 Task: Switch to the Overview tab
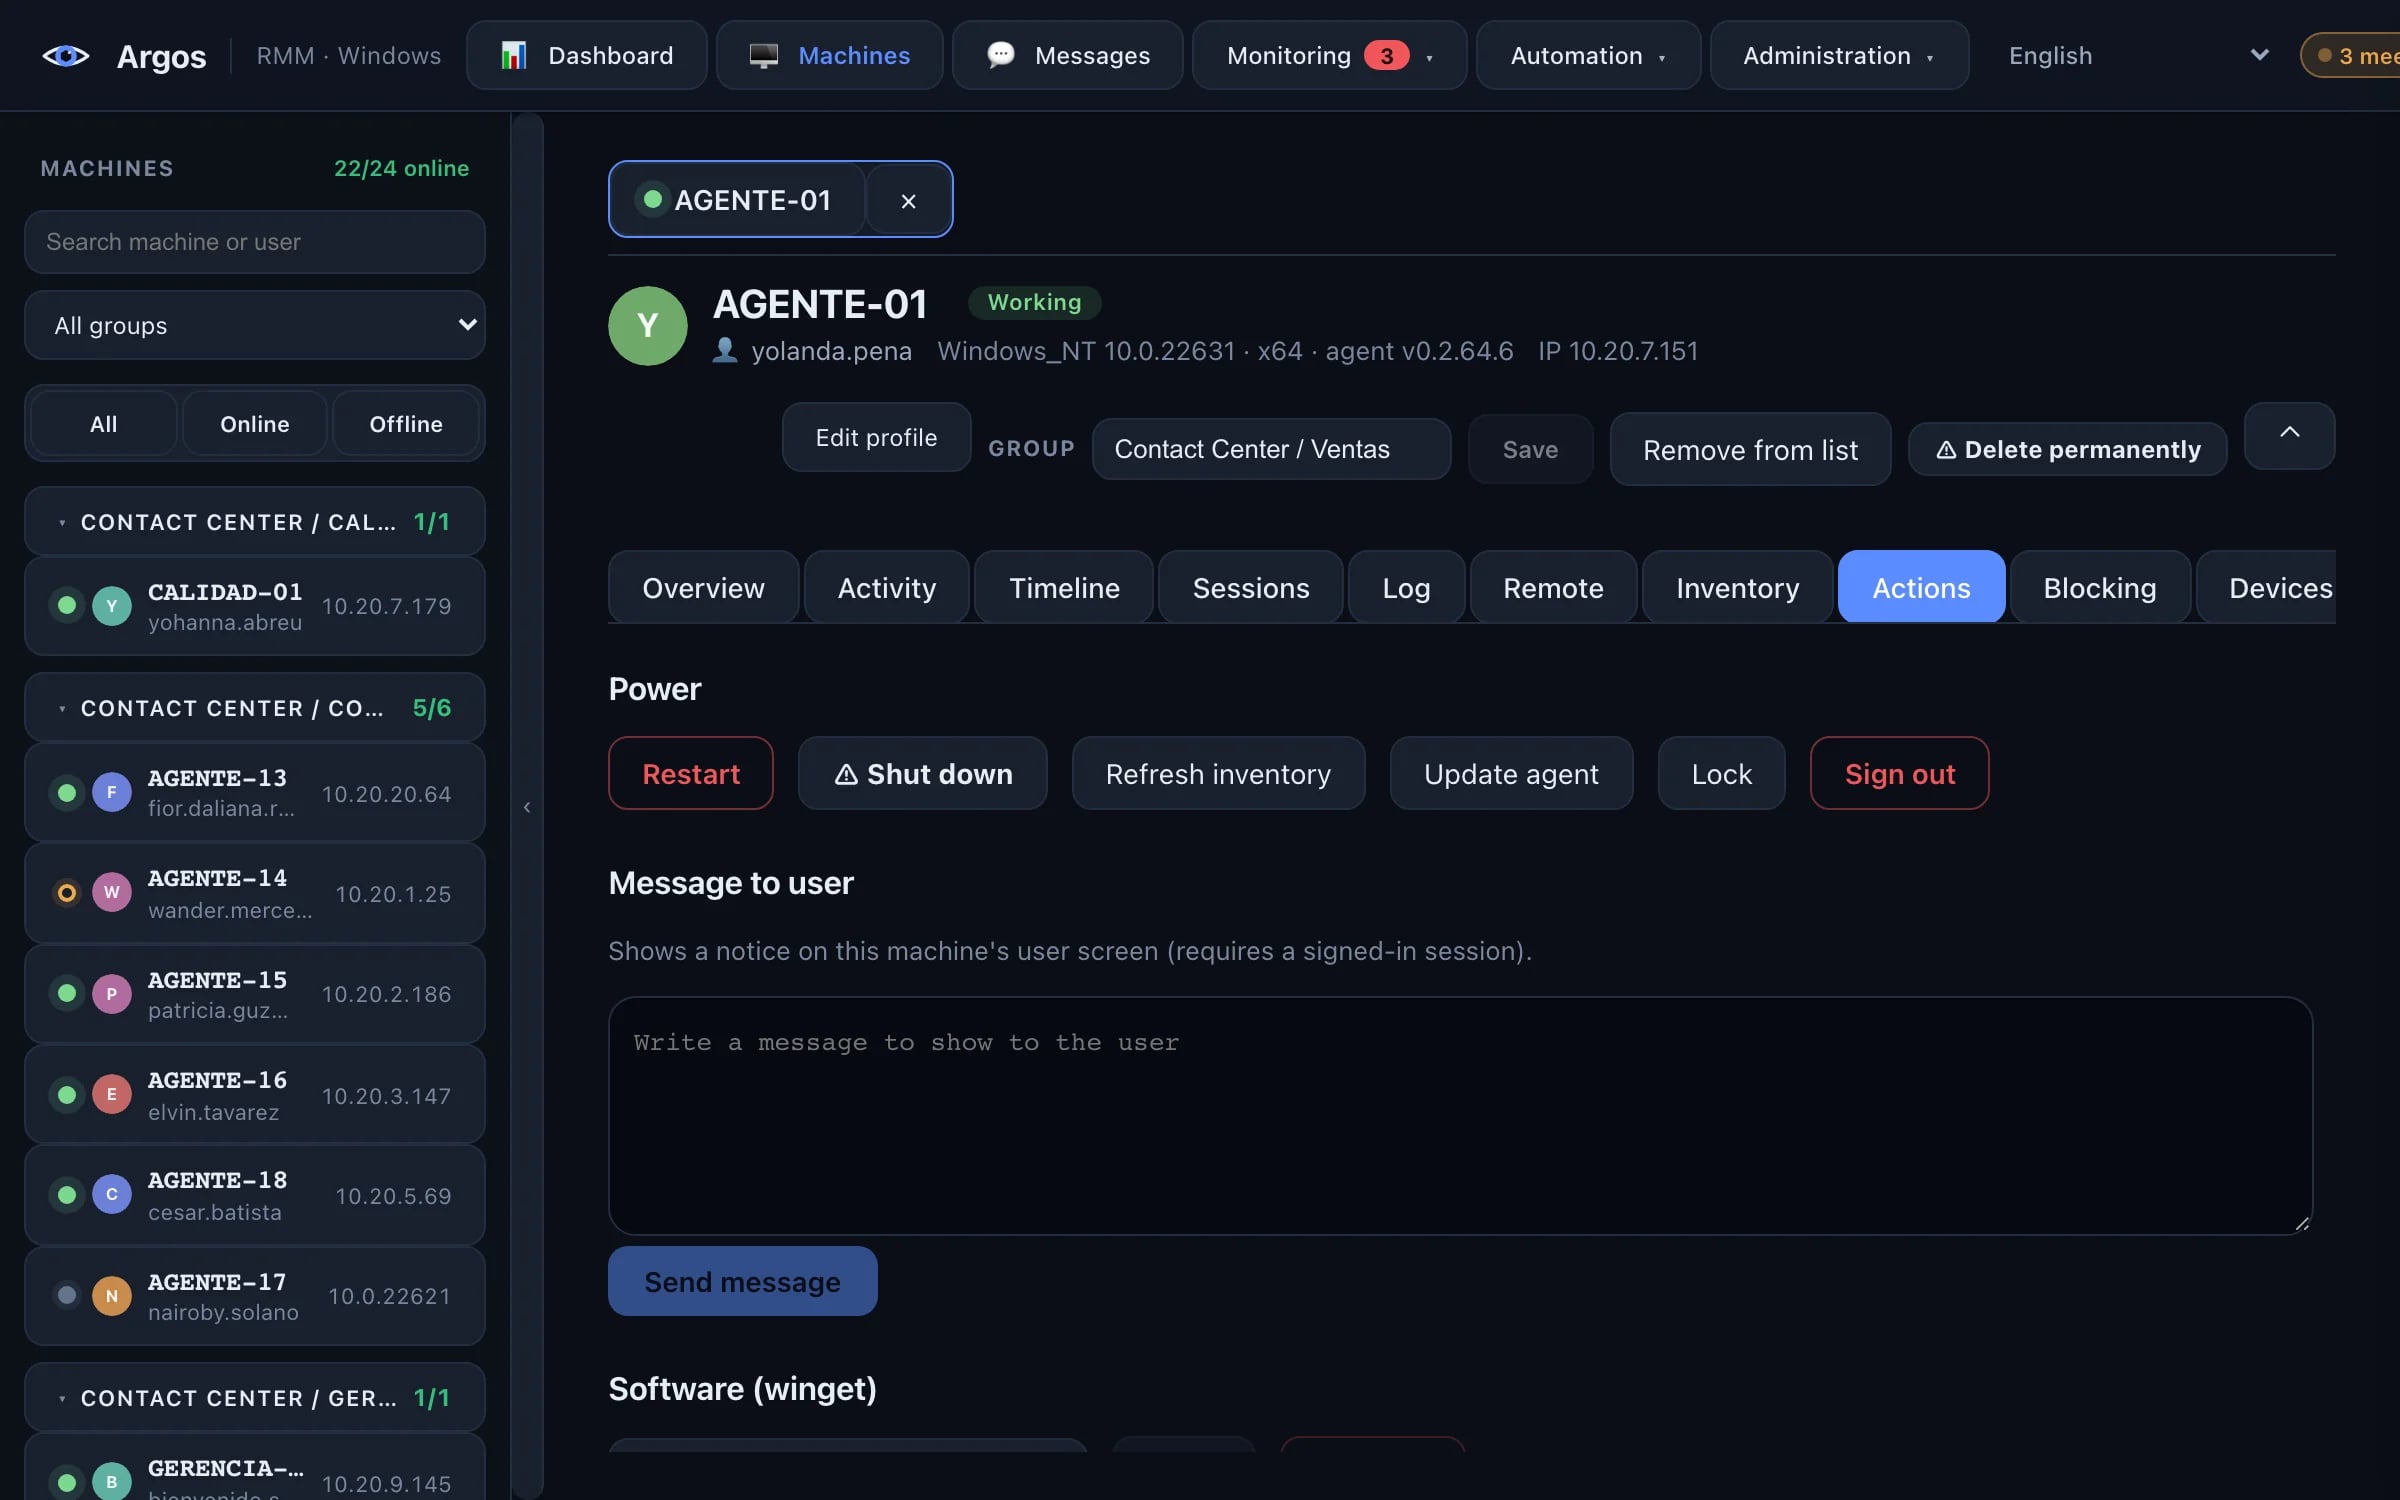coord(703,588)
